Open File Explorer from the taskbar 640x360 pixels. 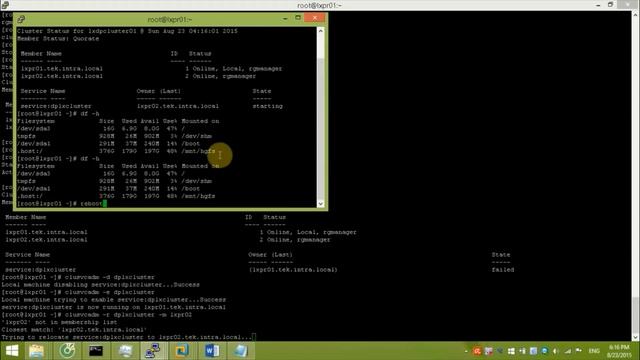pyautogui.click(x=36, y=351)
